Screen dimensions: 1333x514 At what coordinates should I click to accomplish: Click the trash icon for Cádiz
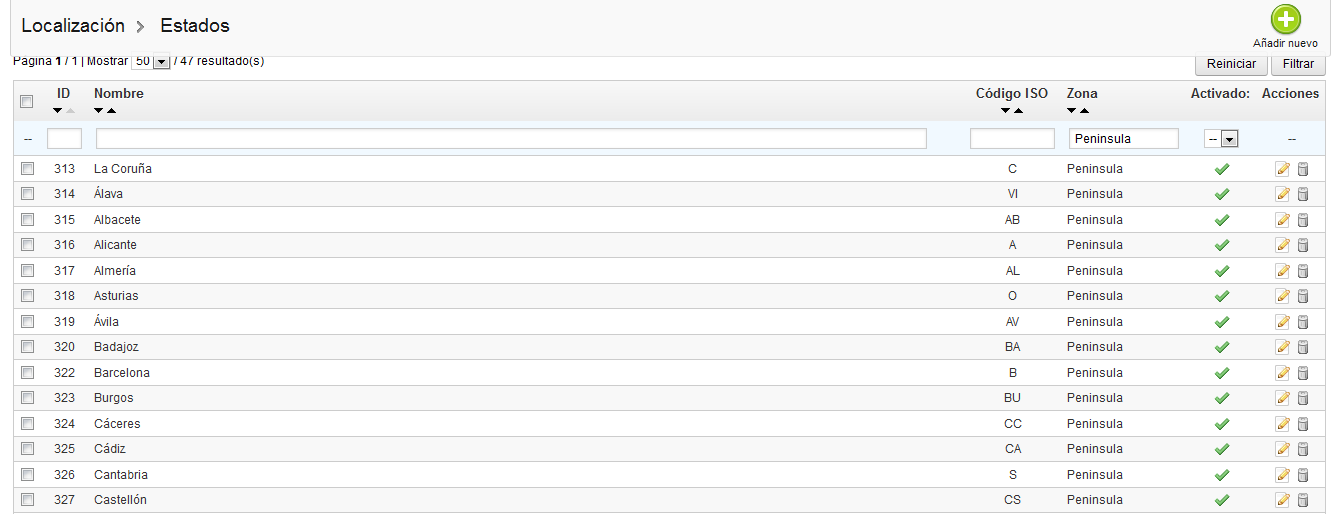1303,449
